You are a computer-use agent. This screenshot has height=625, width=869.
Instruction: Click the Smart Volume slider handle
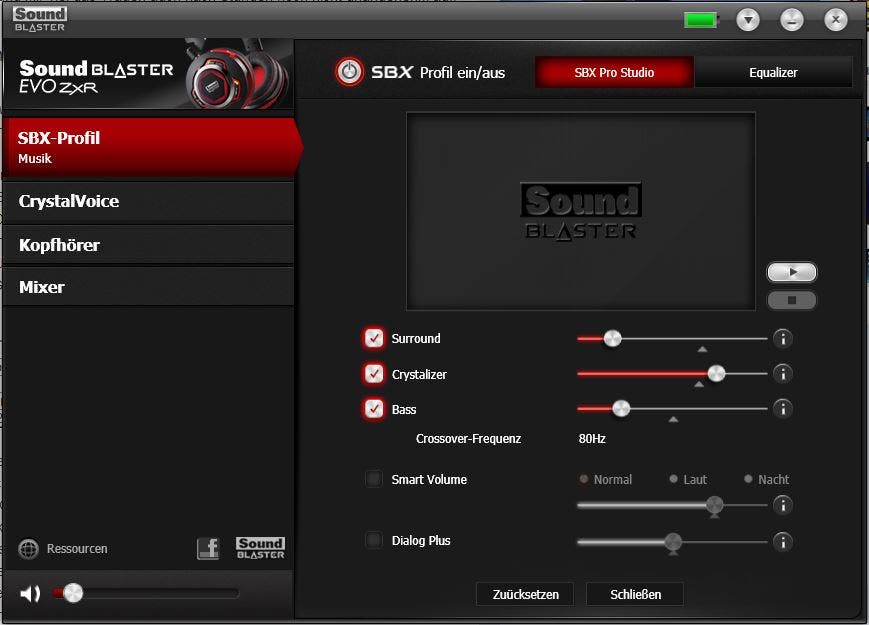coord(714,505)
